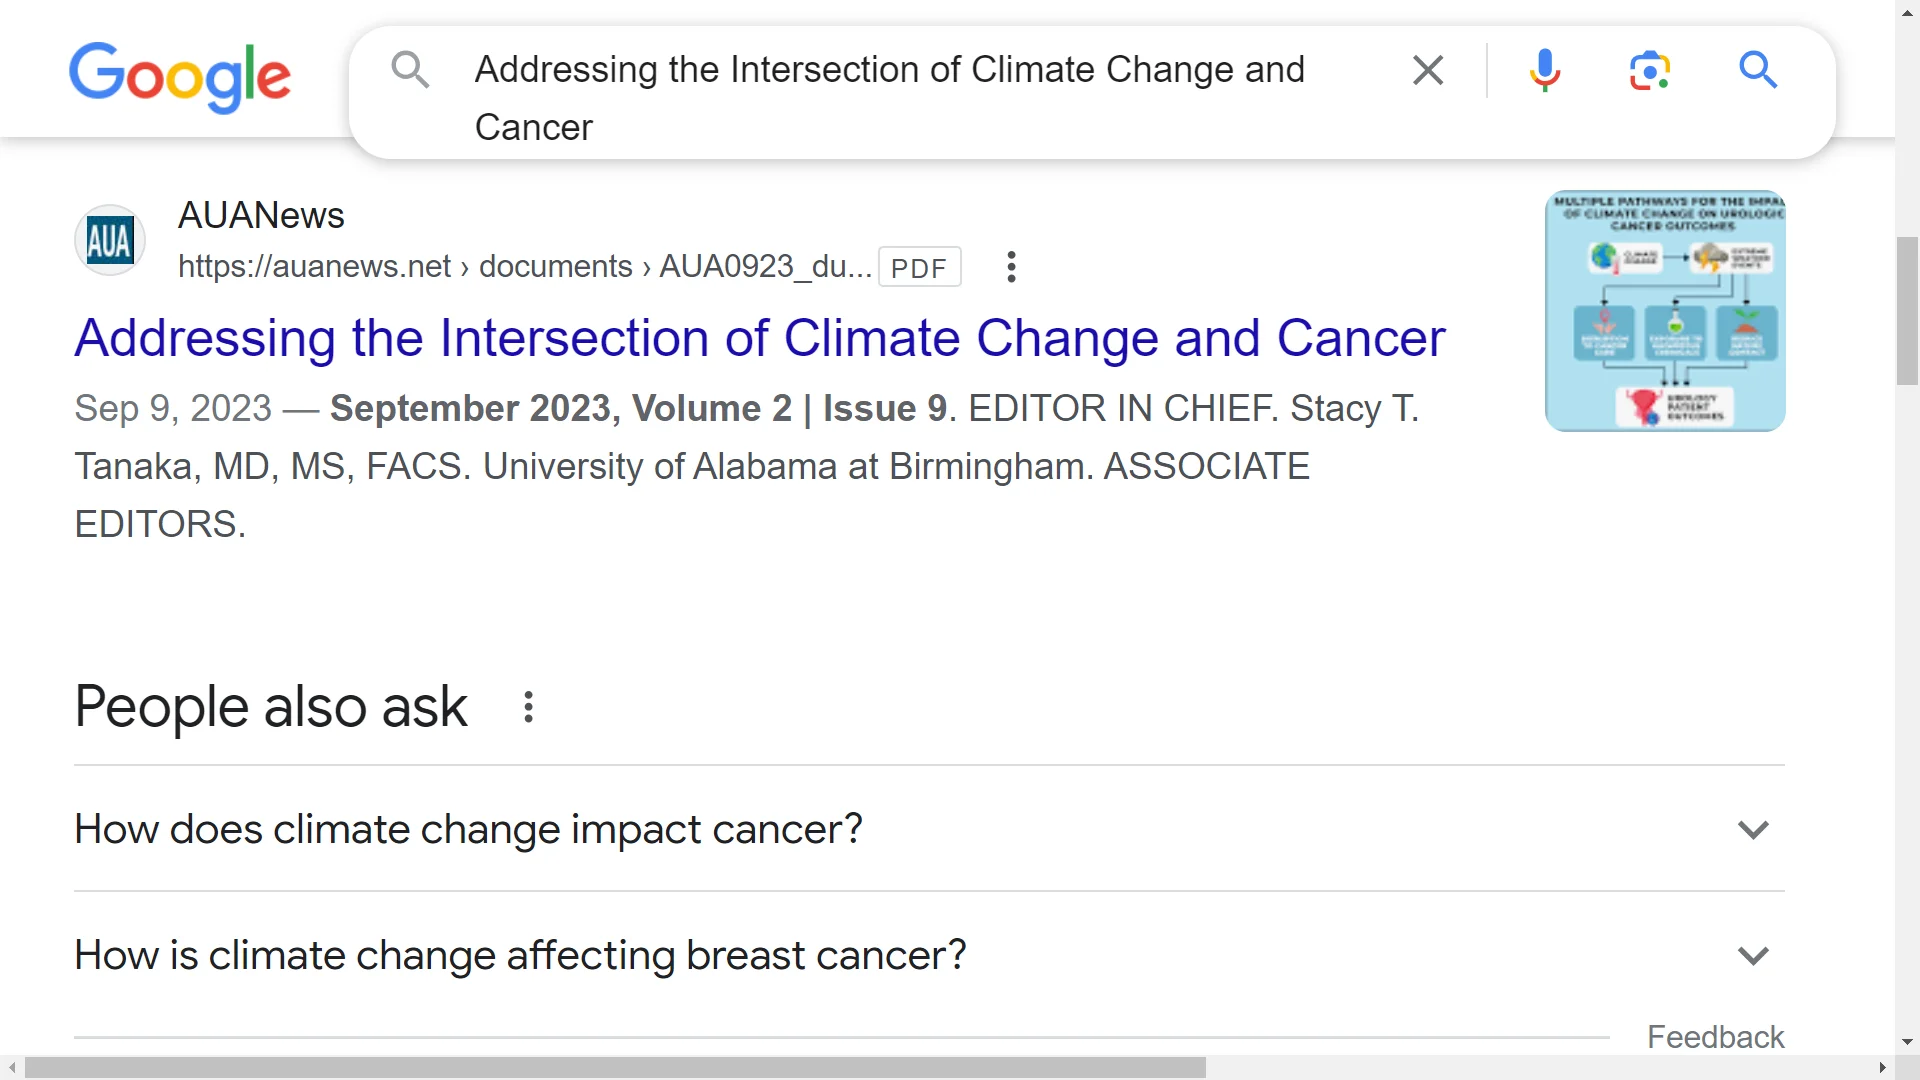Expand How does climate change impact cancer
Screen dimensions: 1920x1080
click(929, 829)
